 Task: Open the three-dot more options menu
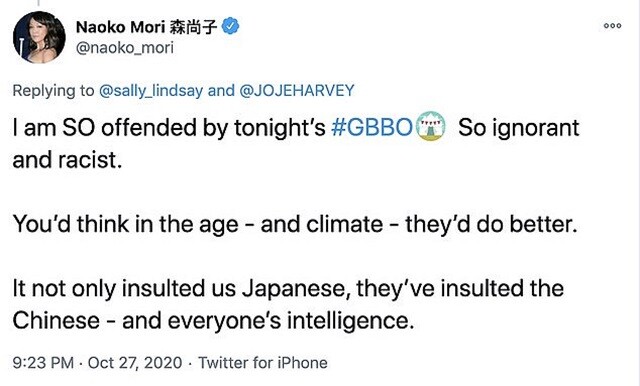(612, 26)
